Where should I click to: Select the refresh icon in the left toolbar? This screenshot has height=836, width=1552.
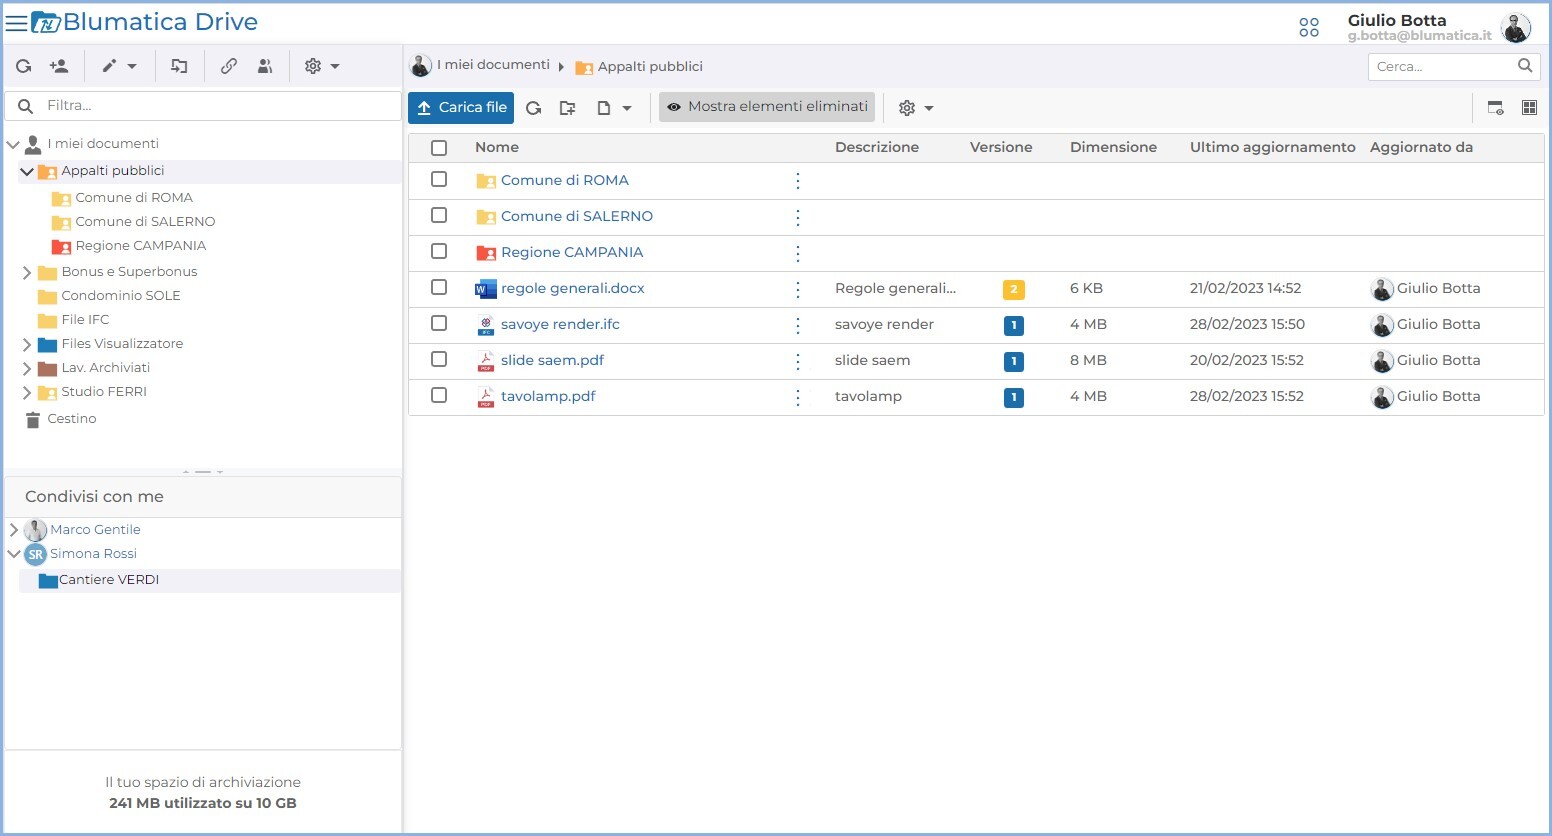click(24, 66)
